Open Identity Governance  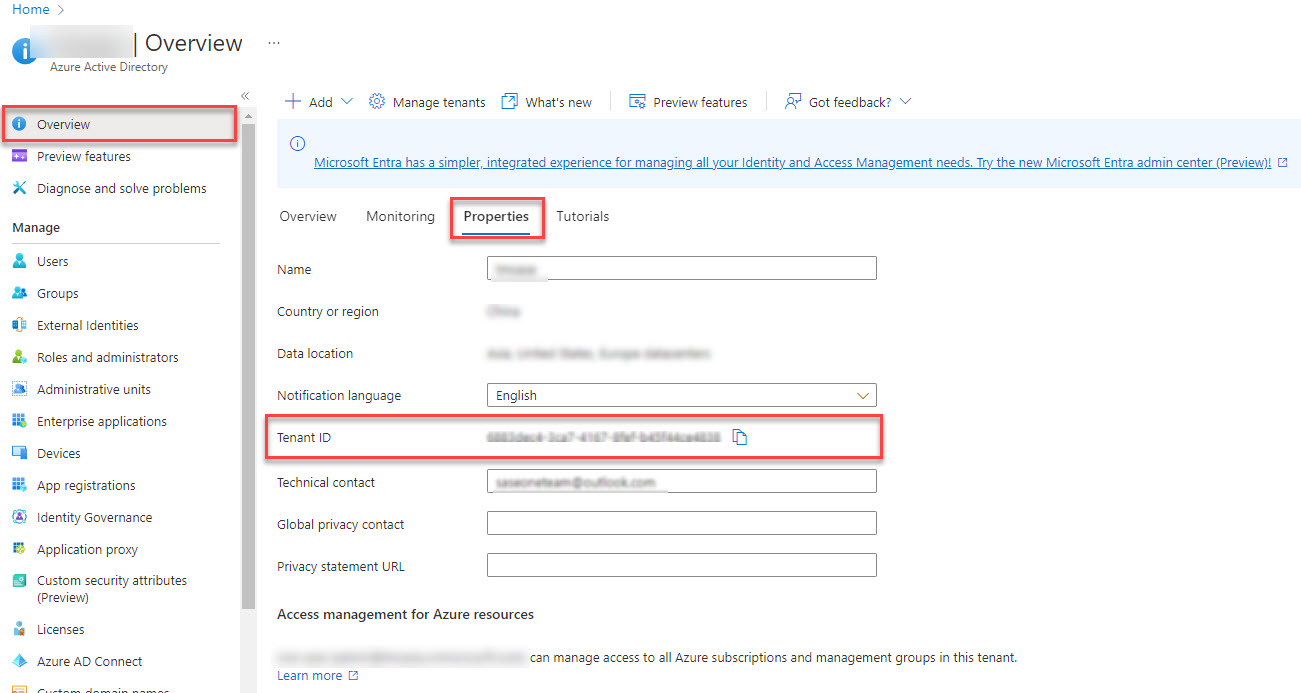pos(94,517)
